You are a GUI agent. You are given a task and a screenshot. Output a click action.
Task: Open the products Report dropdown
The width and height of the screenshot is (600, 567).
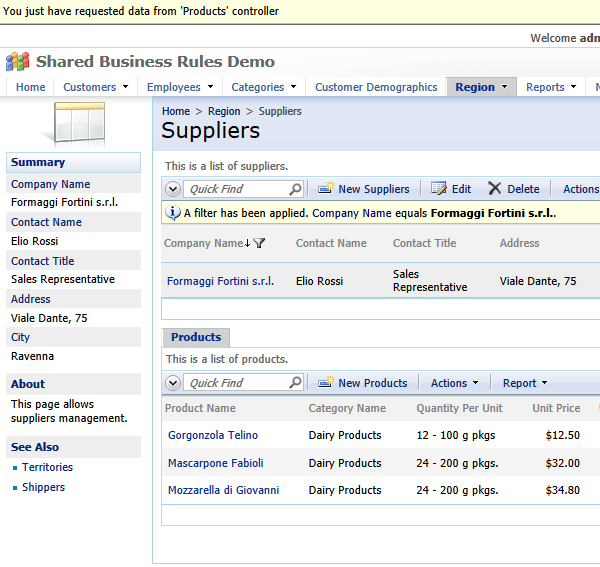pos(525,383)
